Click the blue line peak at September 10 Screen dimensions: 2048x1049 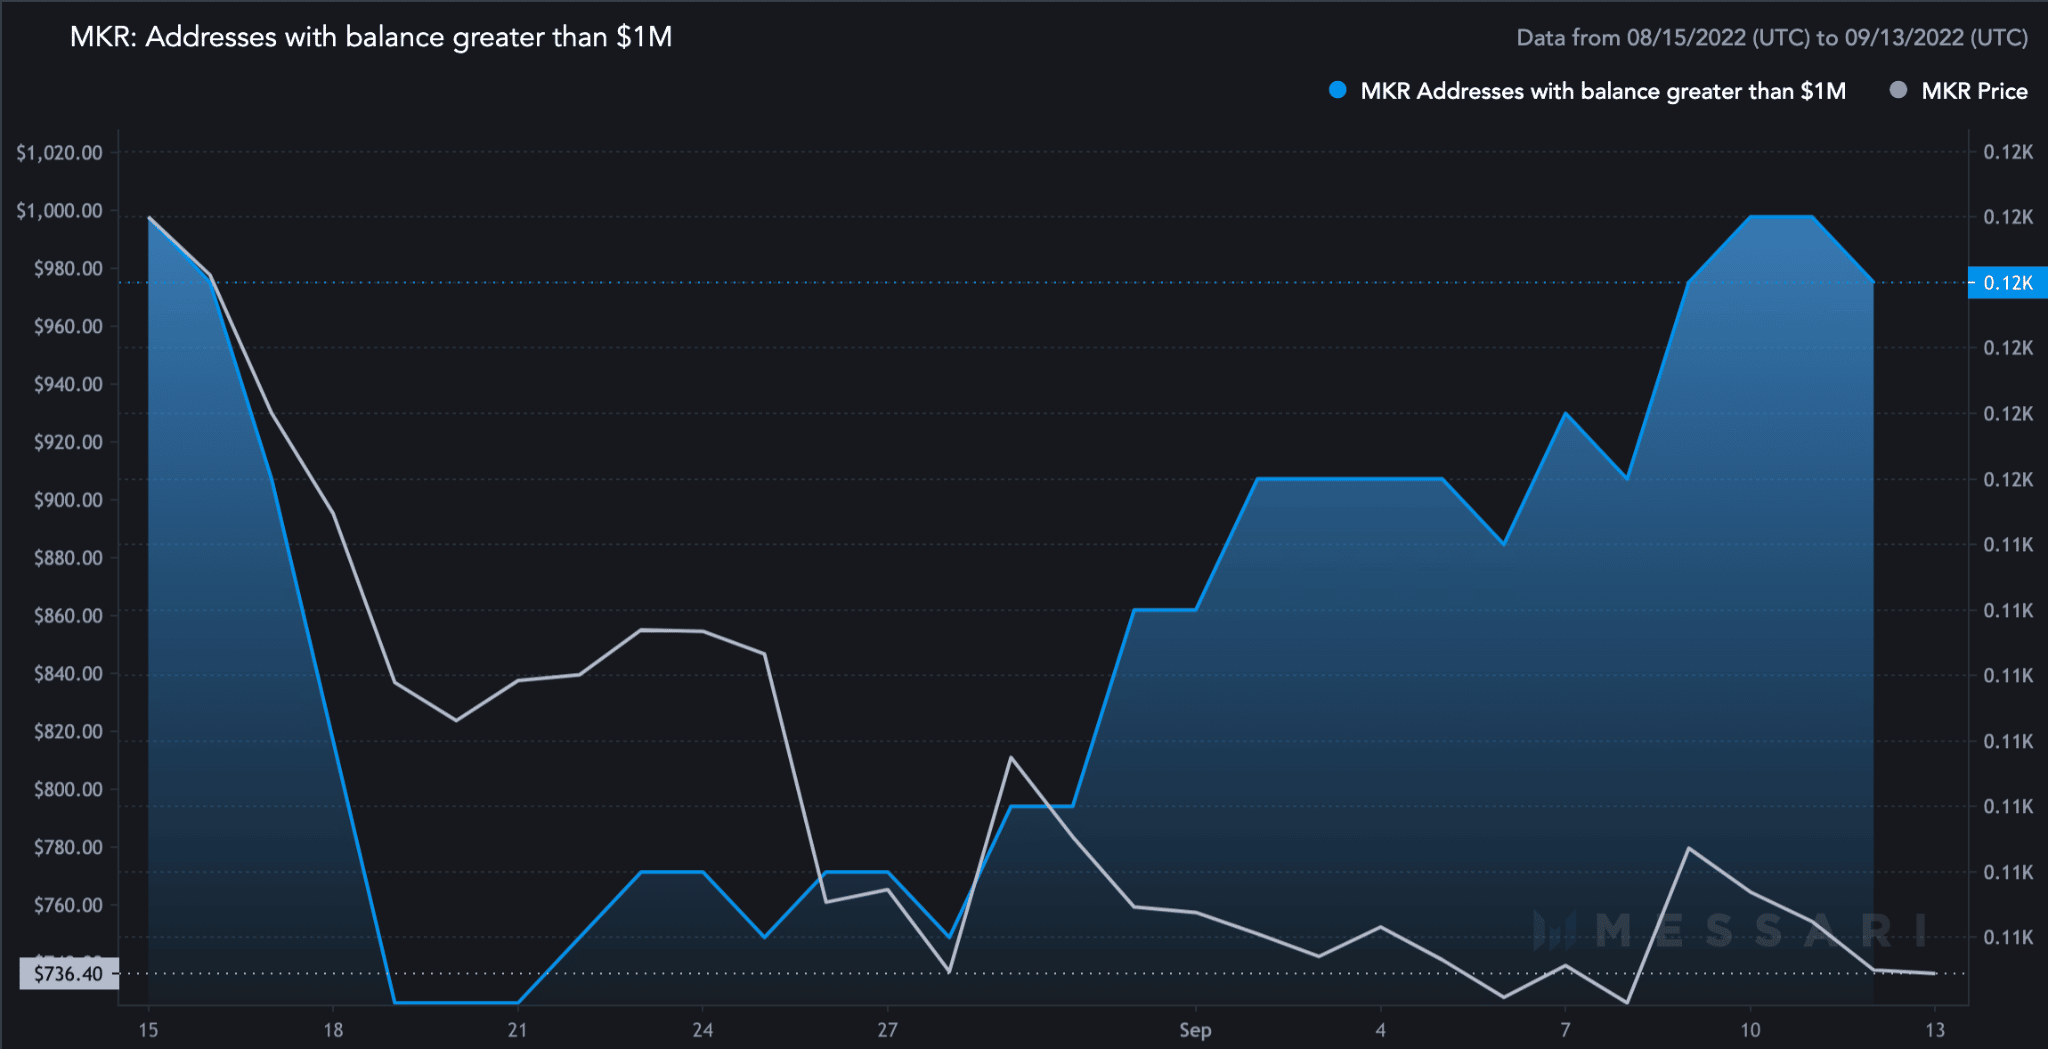click(x=1751, y=216)
